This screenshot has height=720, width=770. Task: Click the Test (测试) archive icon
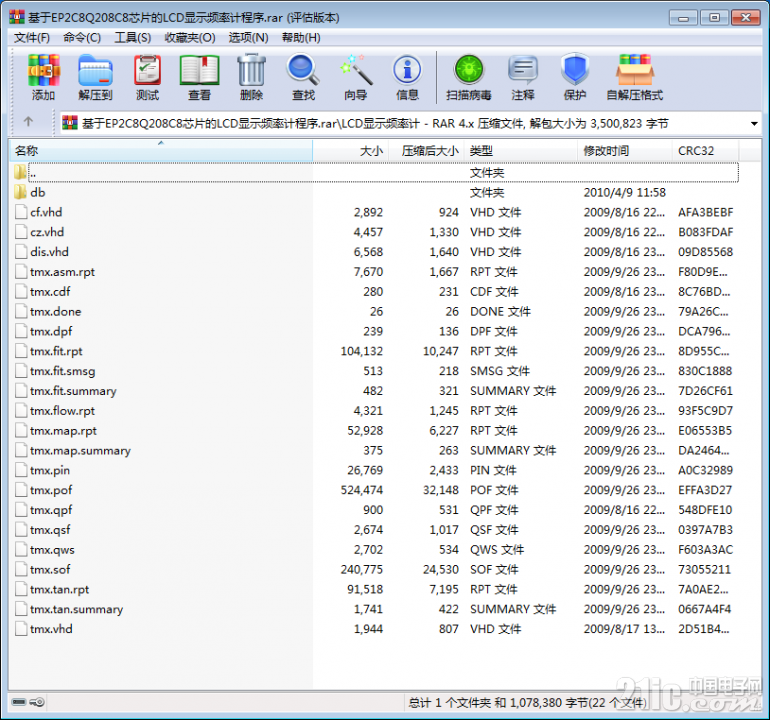coord(147,70)
